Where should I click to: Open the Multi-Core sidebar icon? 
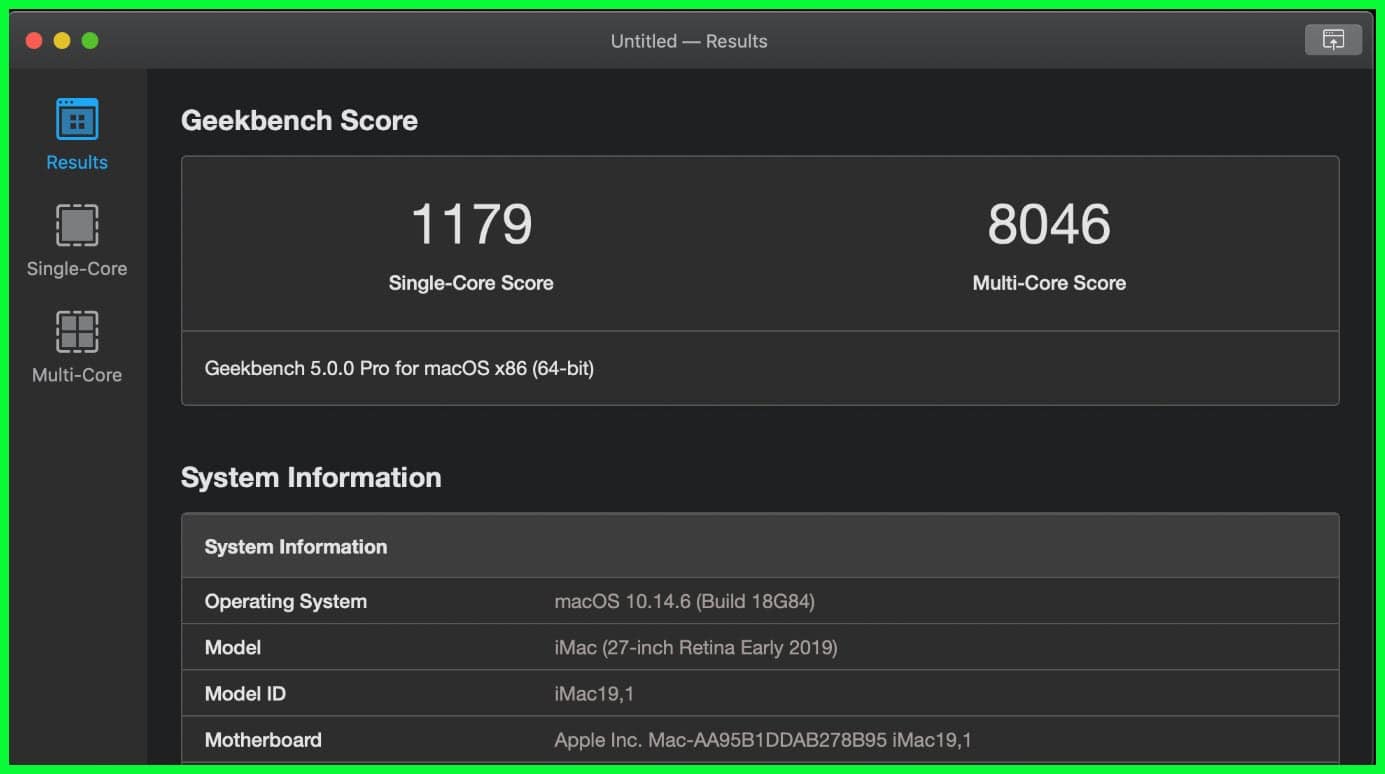click(x=77, y=332)
